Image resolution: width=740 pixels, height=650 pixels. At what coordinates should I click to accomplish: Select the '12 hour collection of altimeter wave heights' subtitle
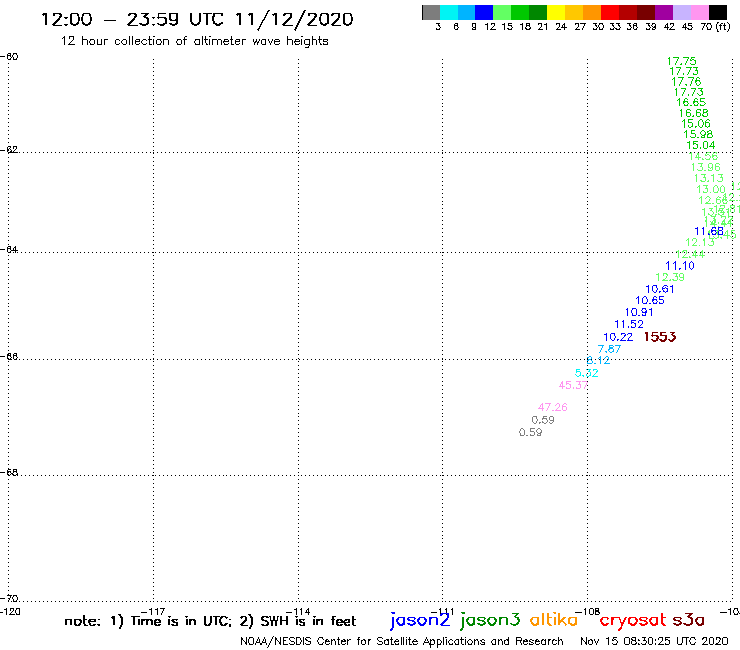[194, 41]
